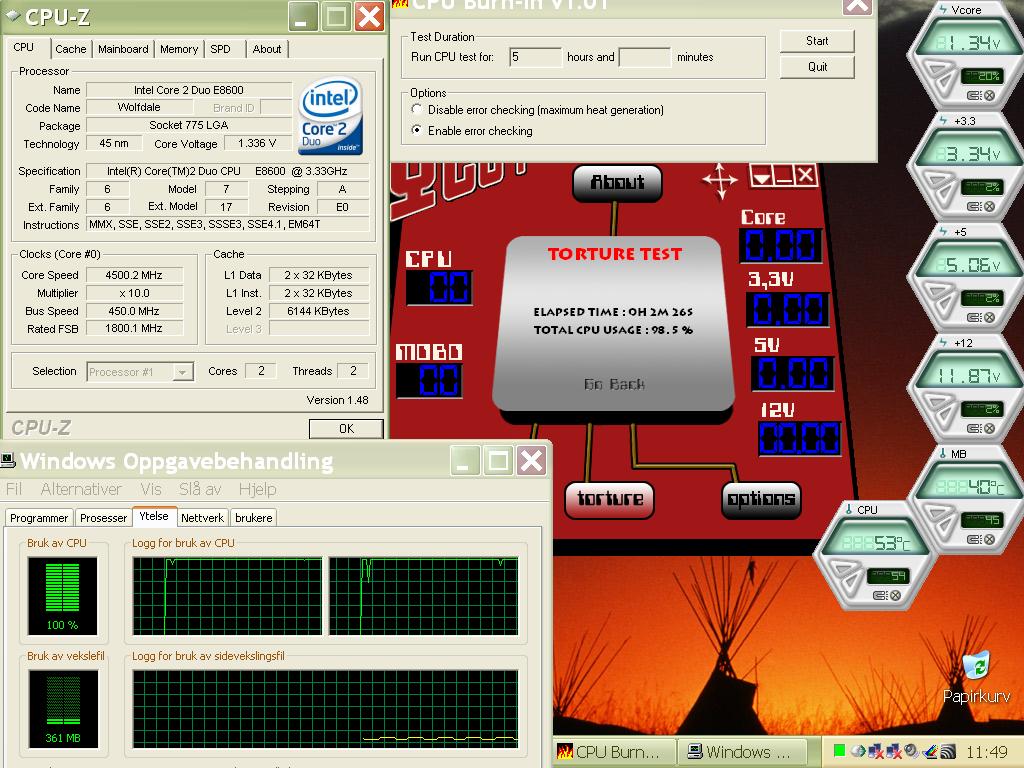
Task: Click the move arrows icon in red torture app
Action: (720, 180)
